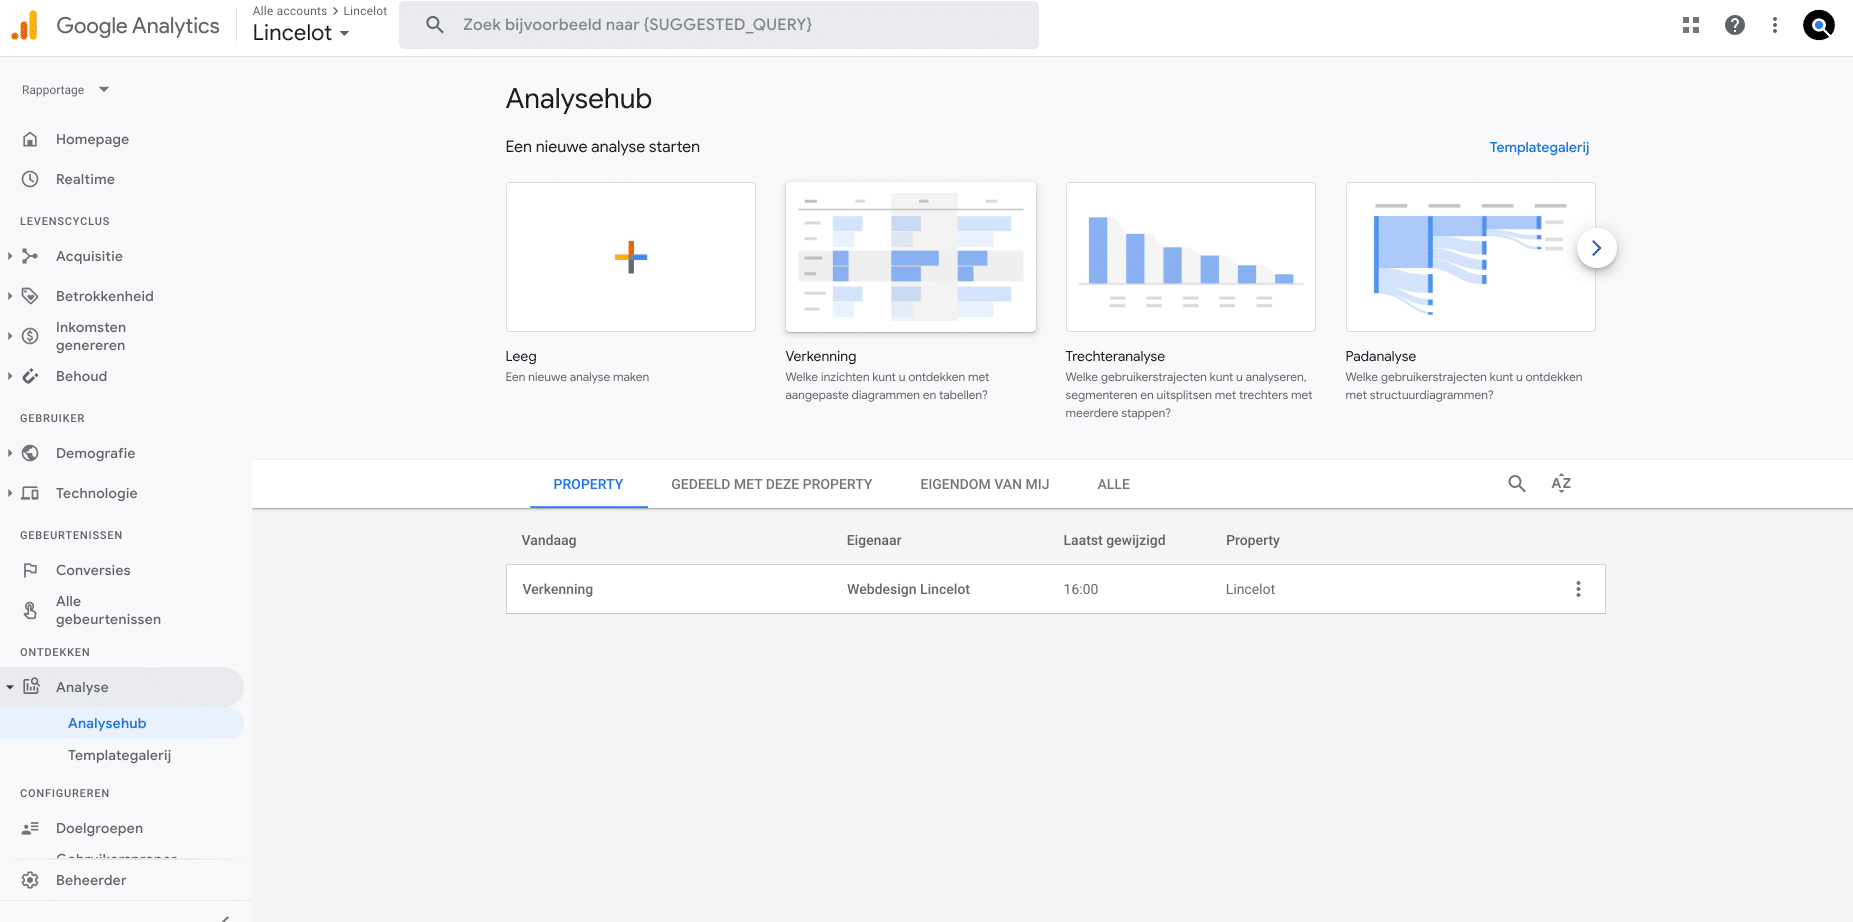
Task: Open row menu for Verkenning analysis
Action: (x=1578, y=589)
